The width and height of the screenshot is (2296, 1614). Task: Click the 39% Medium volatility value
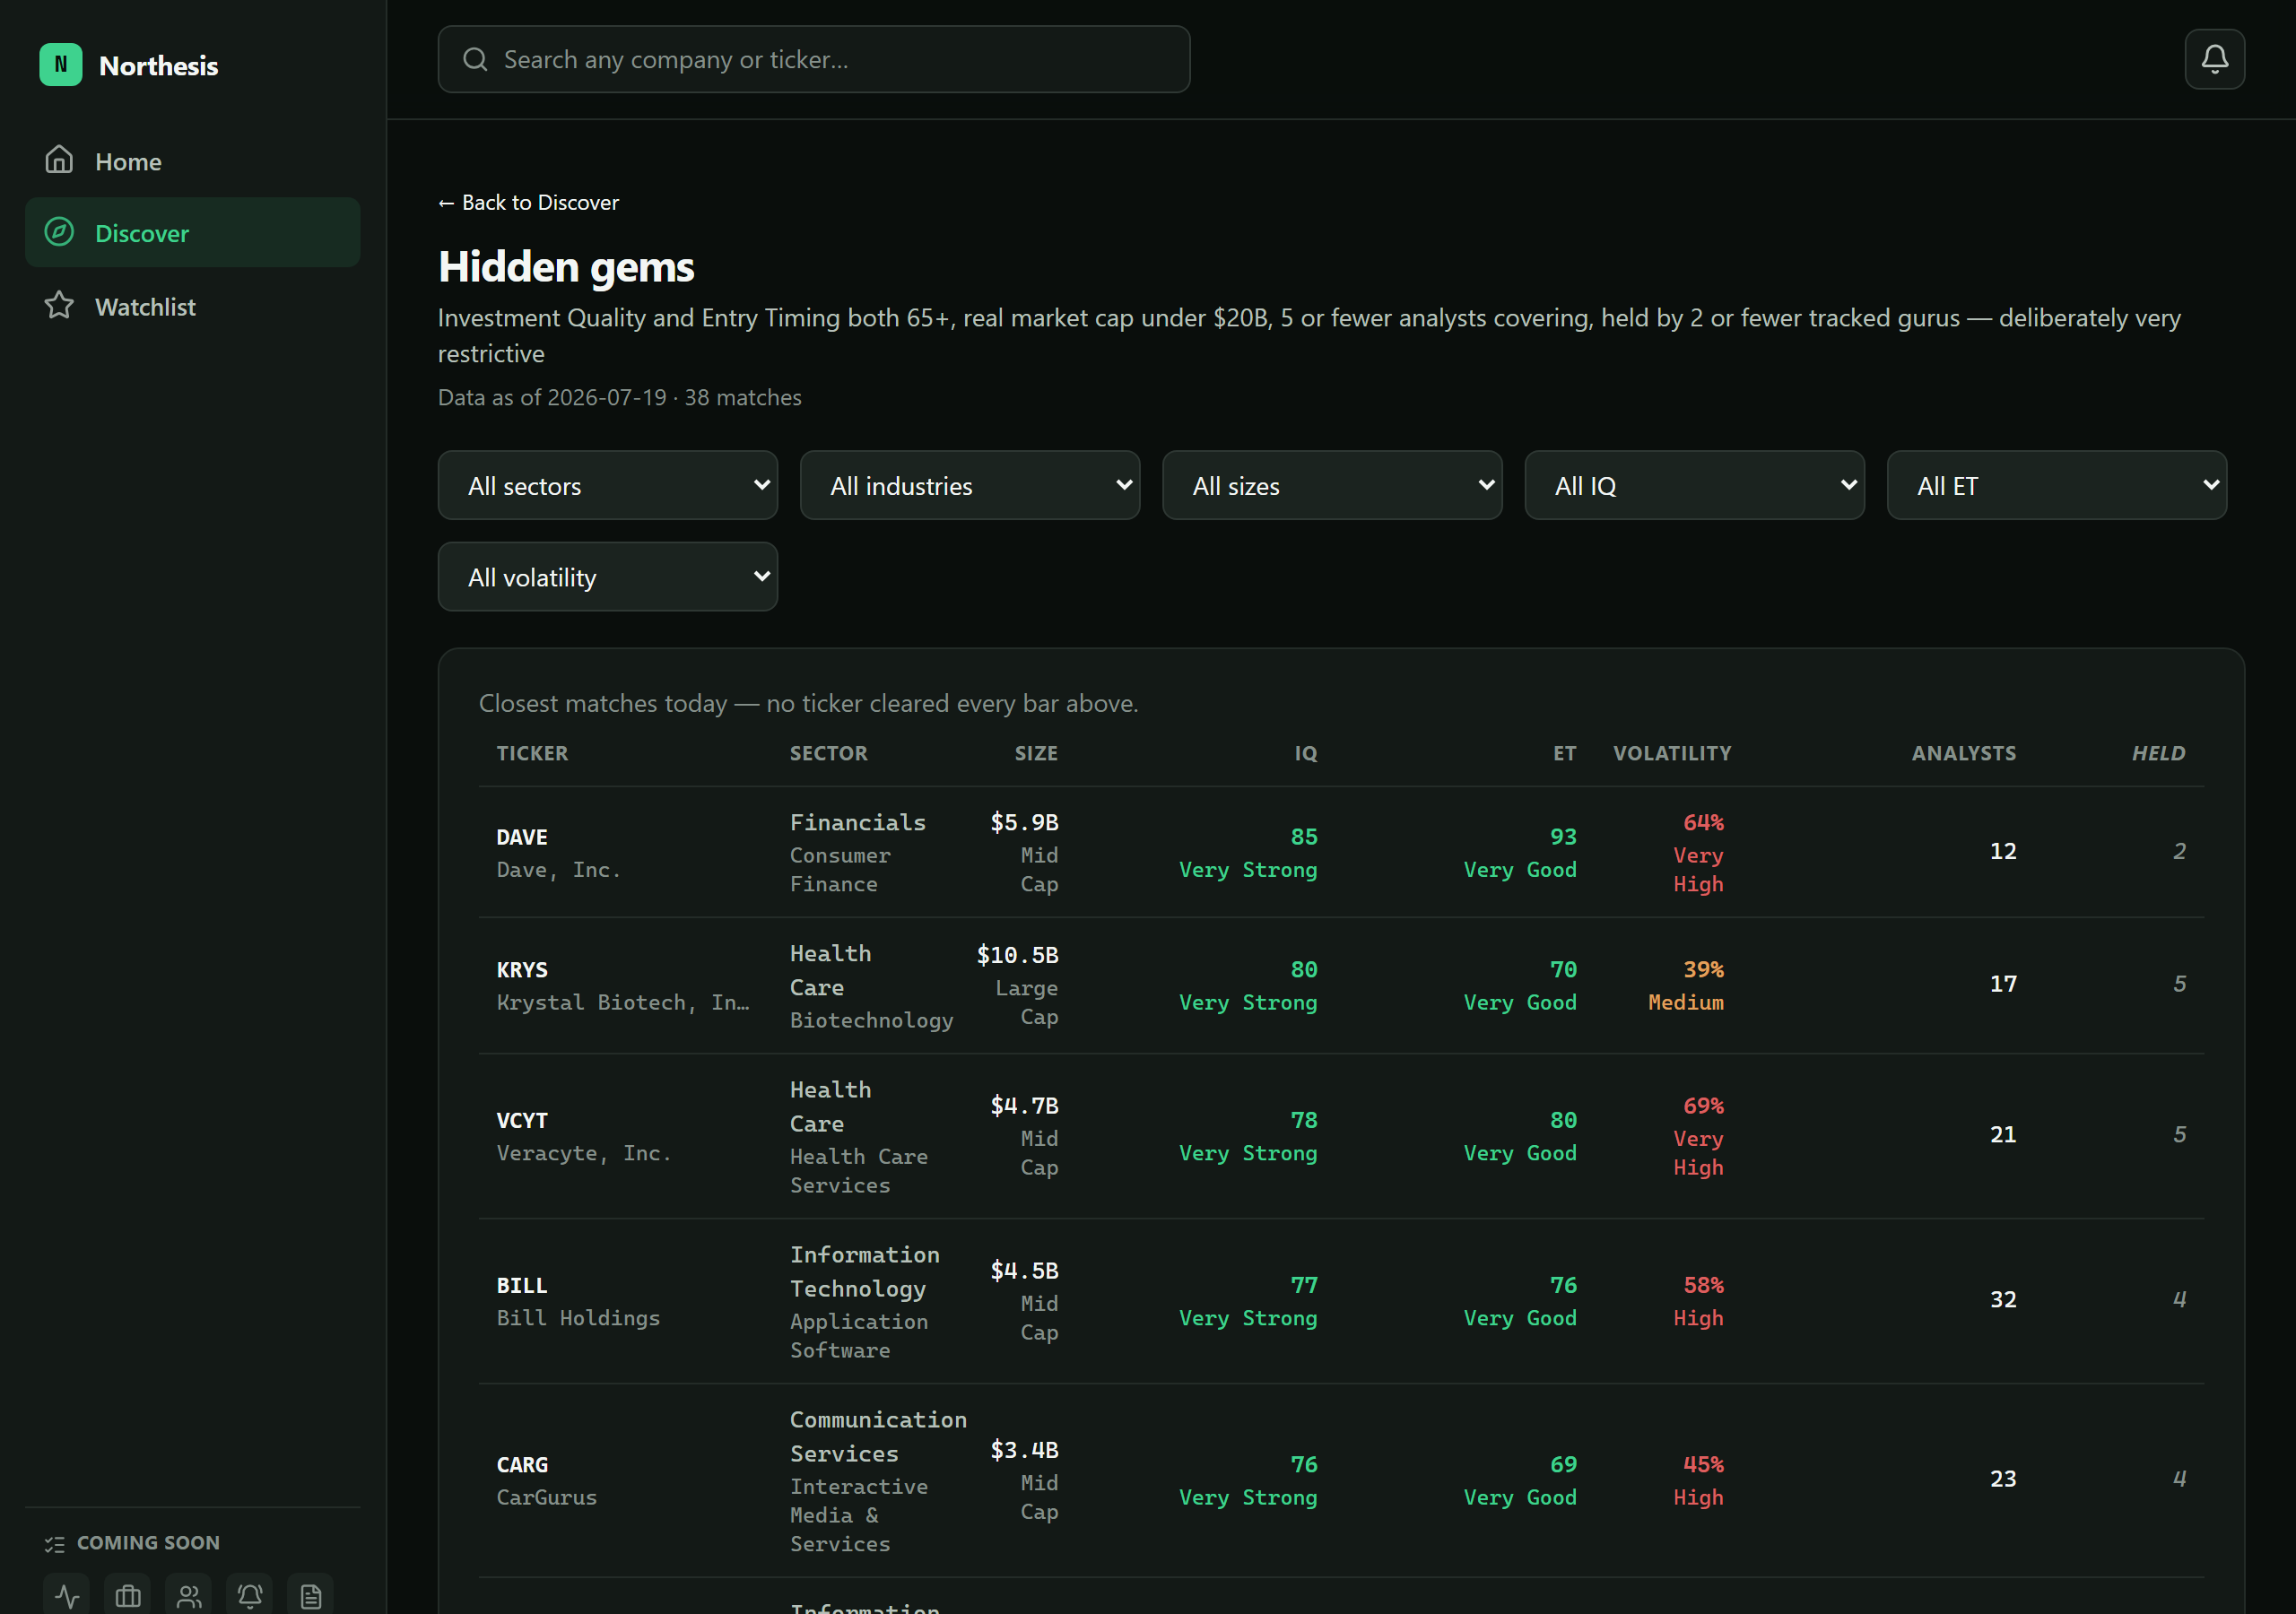(1685, 985)
